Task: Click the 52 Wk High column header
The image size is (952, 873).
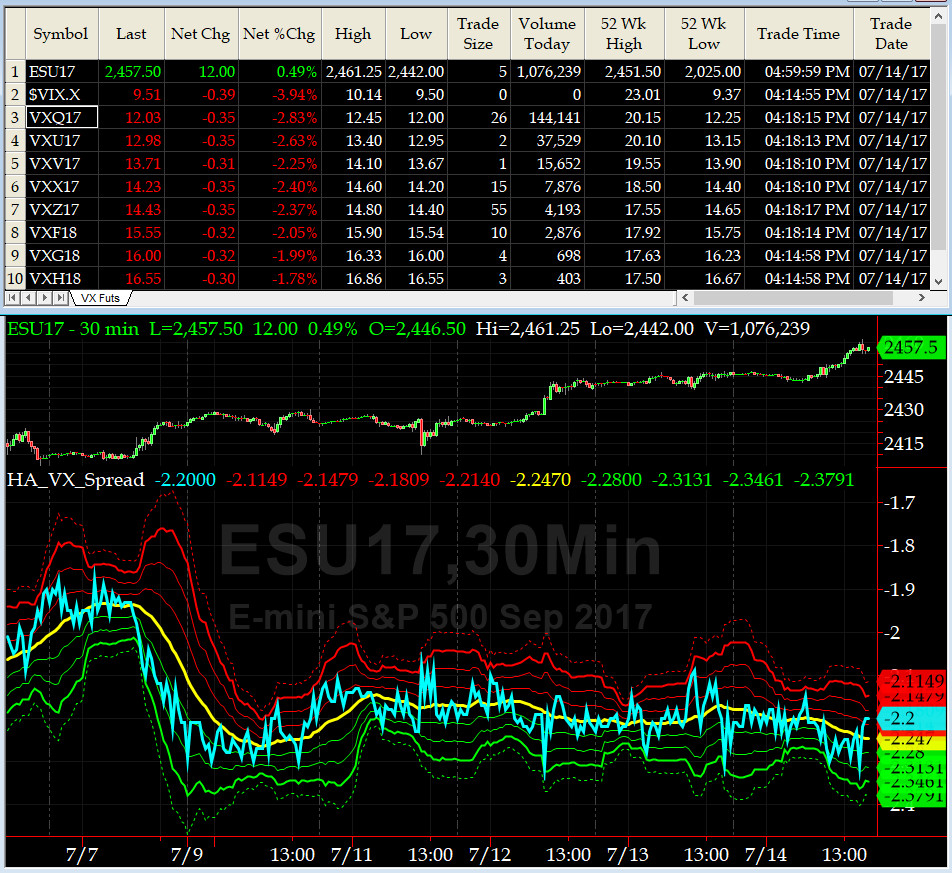Action: [x=624, y=34]
